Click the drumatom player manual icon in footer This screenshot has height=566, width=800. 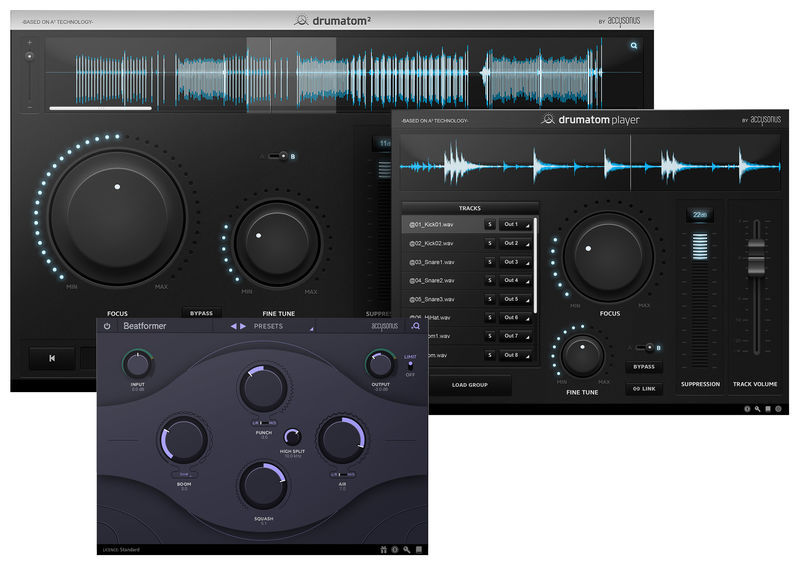pos(768,409)
